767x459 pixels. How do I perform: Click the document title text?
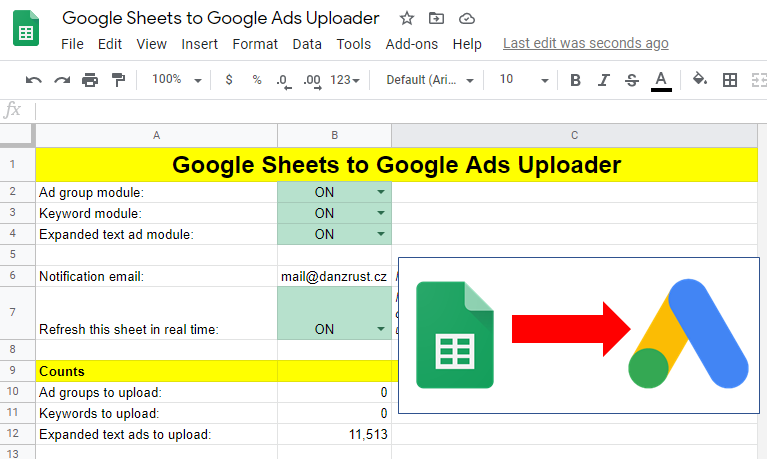221,18
